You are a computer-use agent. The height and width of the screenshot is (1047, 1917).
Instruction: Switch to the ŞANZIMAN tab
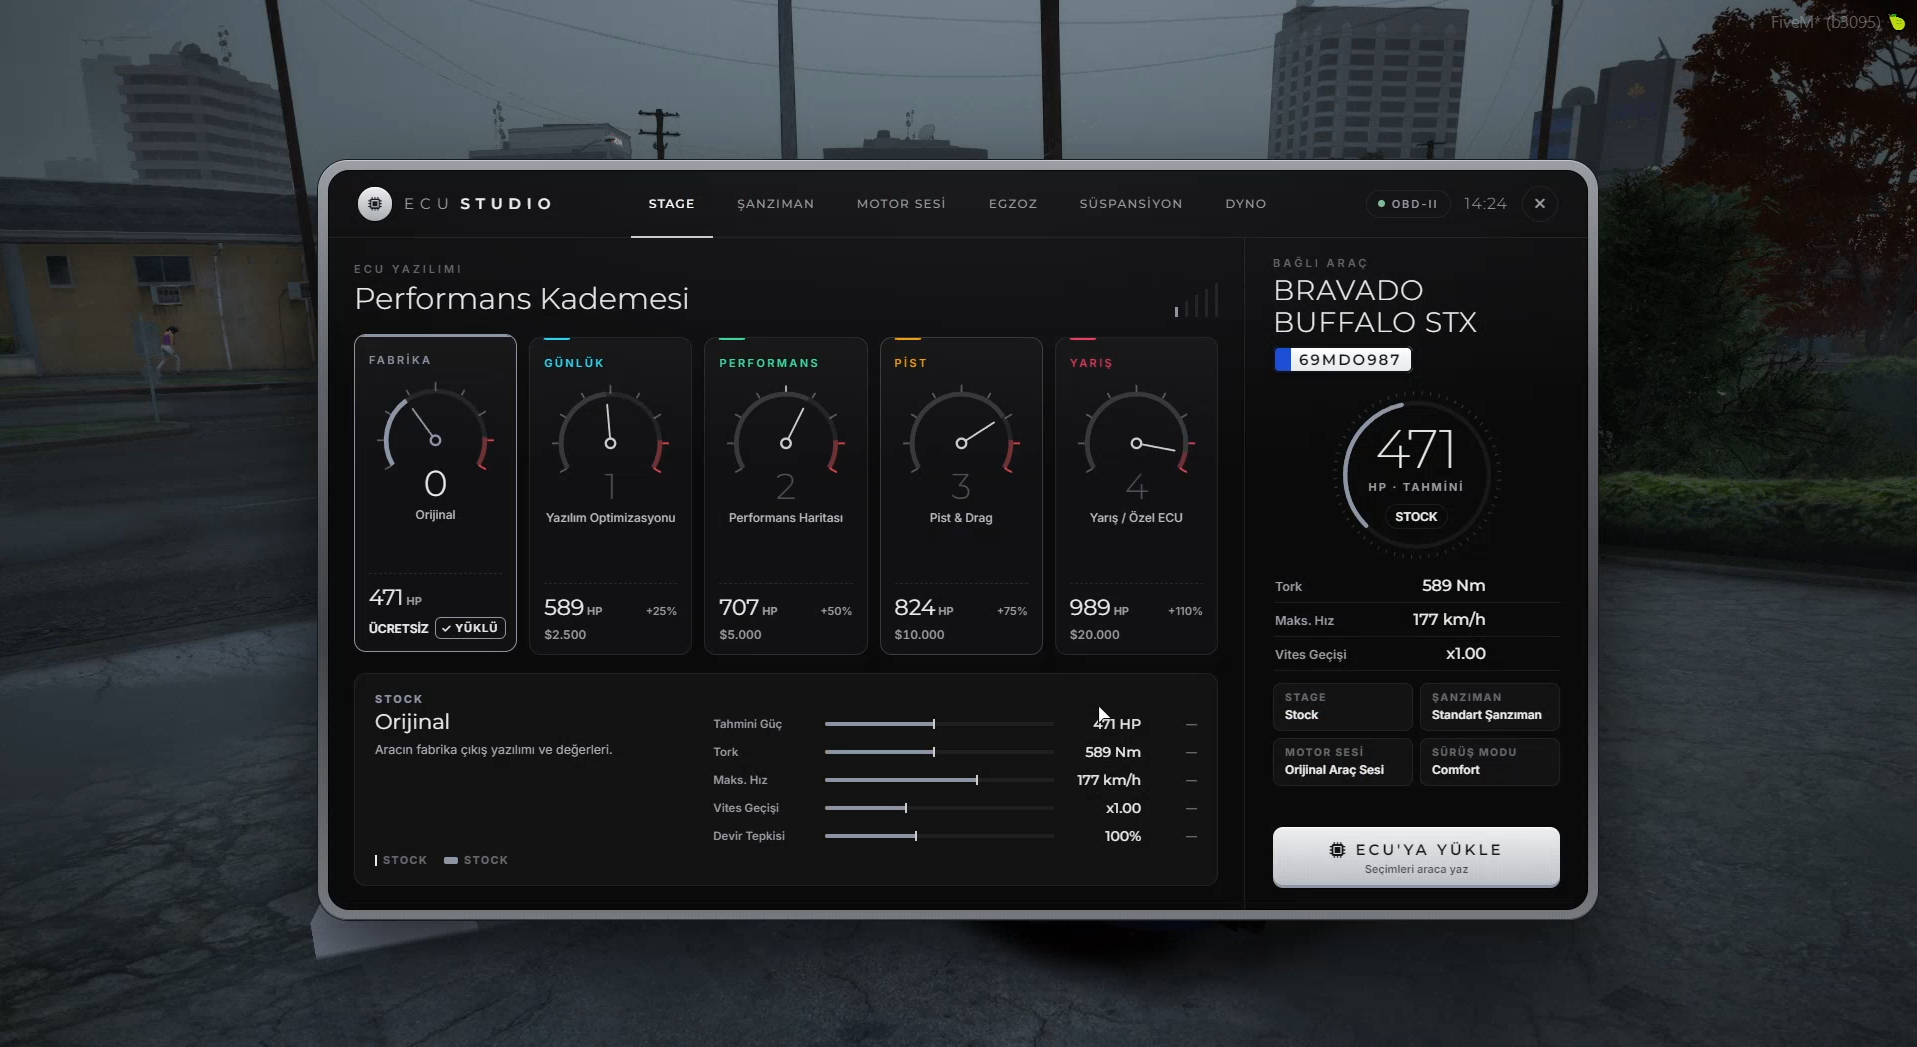tap(775, 204)
